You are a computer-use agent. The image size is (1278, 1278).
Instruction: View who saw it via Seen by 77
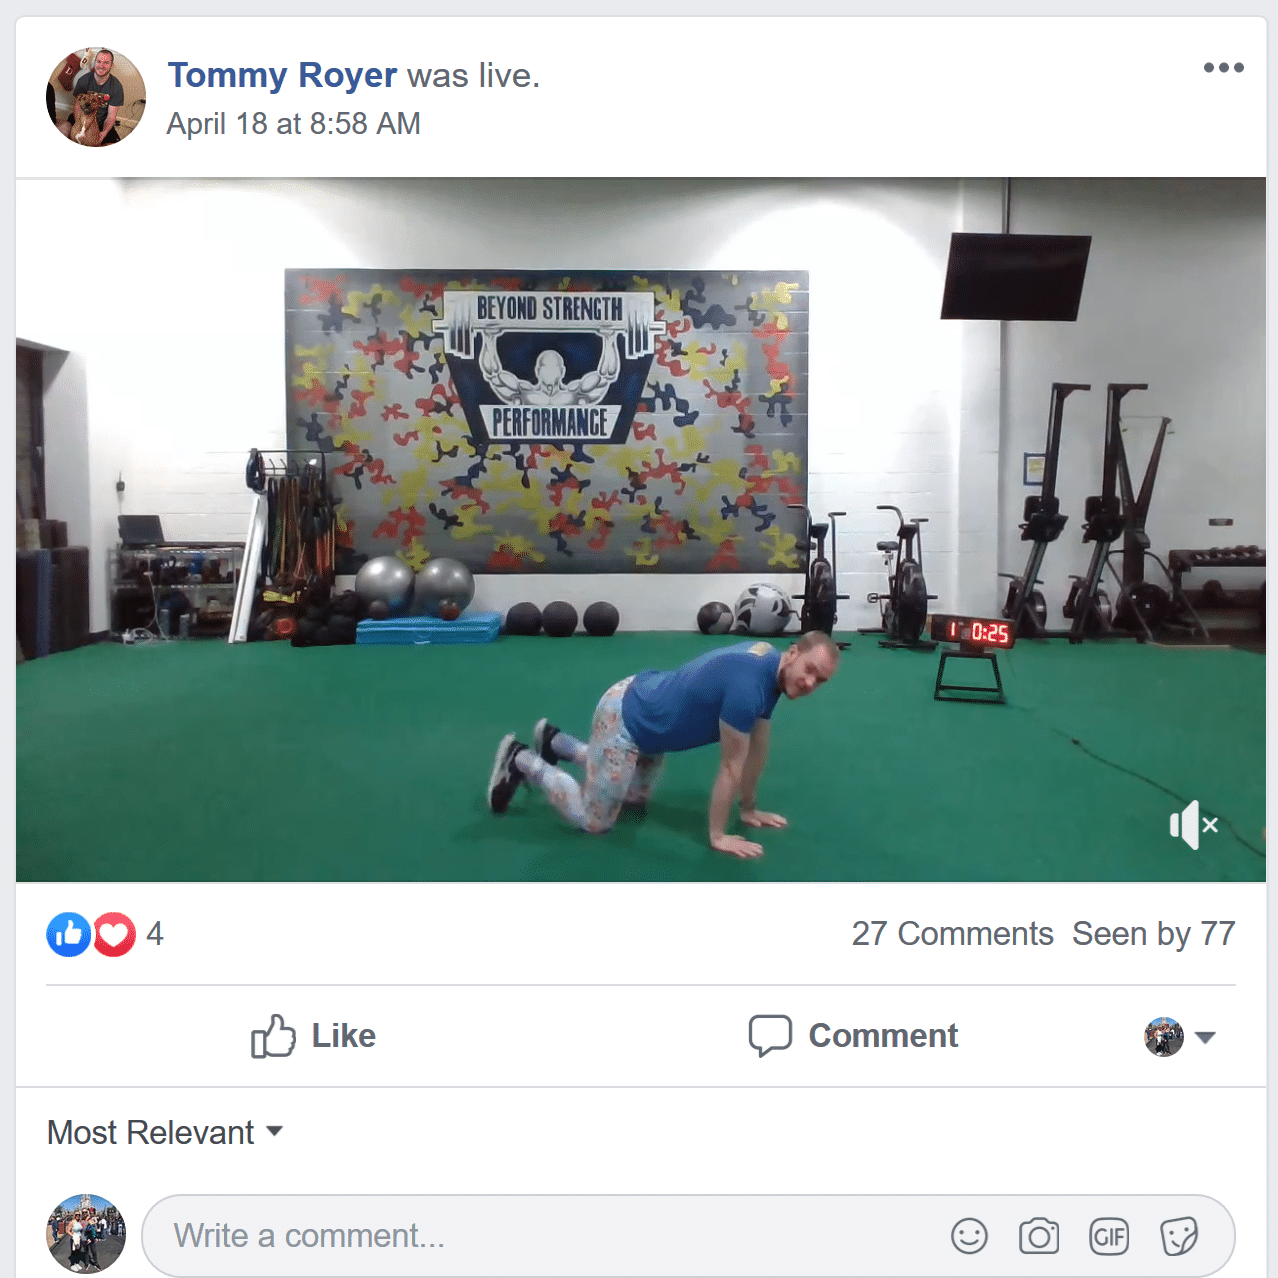coord(1154,933)
